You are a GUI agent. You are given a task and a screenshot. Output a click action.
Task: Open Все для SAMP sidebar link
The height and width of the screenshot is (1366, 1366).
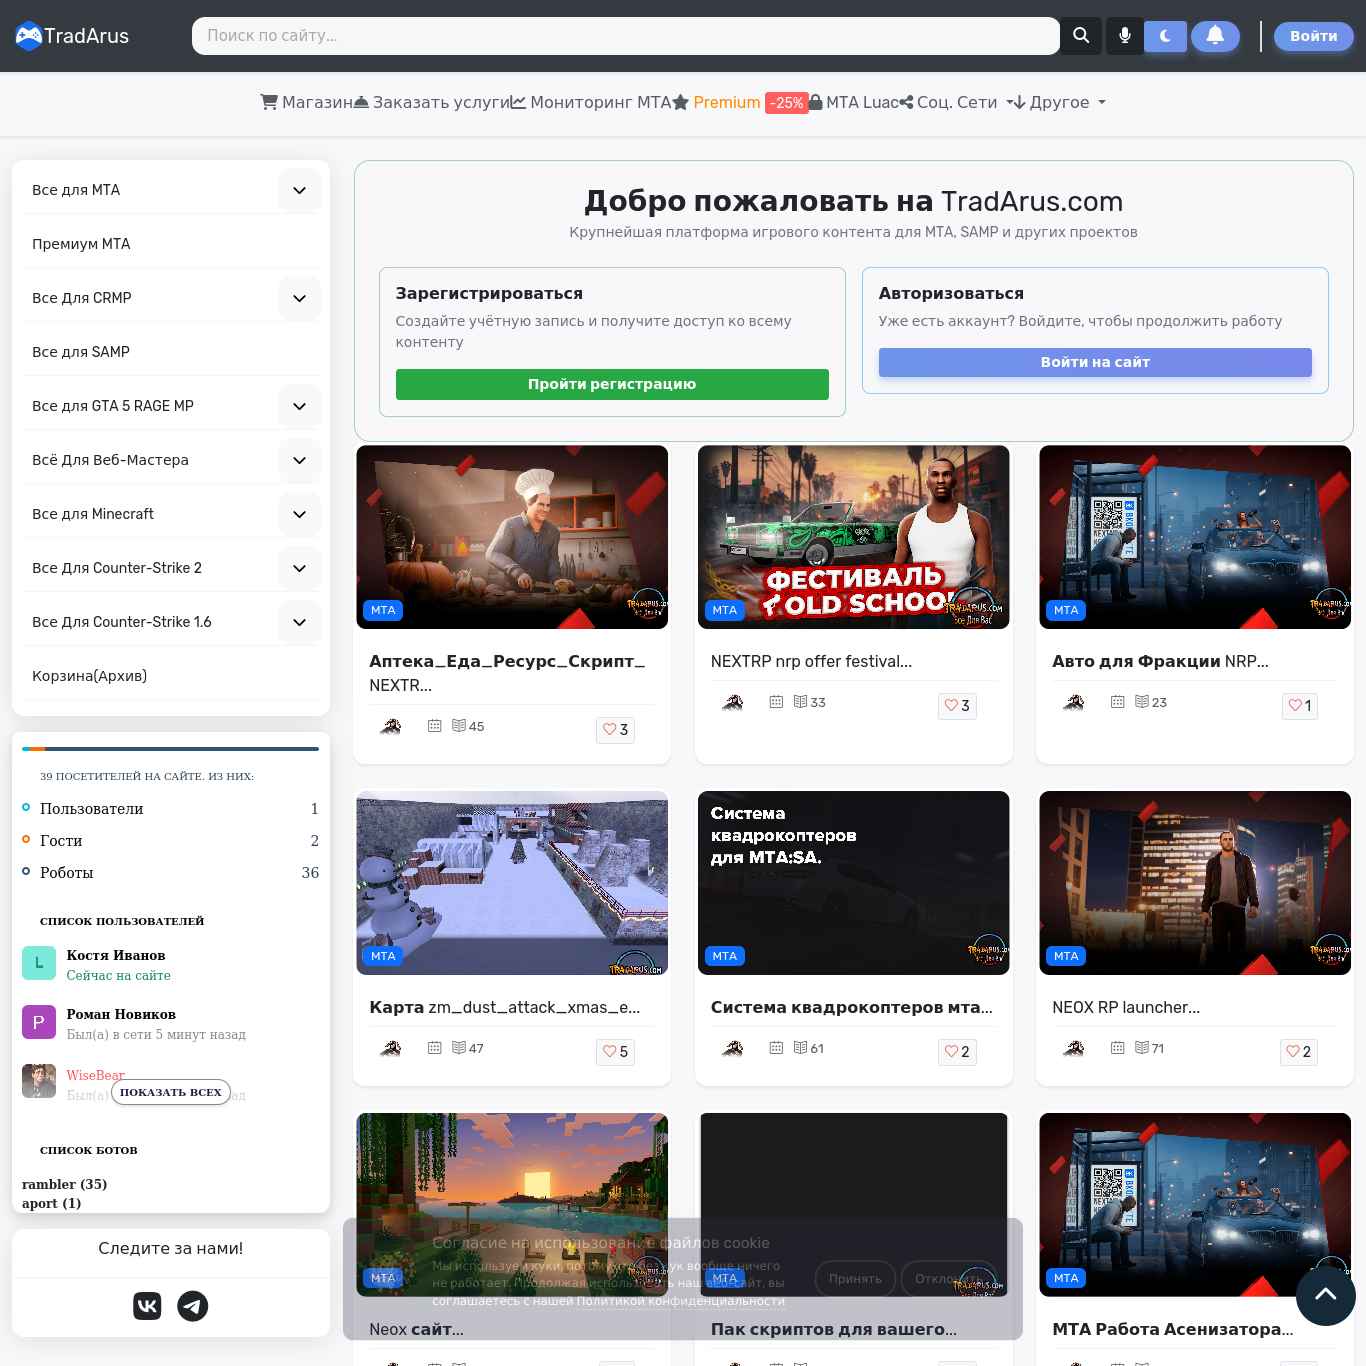coord(81,352)
